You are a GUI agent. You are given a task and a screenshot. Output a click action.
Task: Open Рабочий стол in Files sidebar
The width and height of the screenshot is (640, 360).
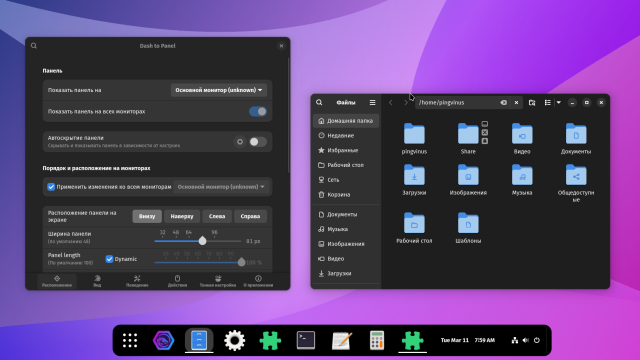pos(346,165)
